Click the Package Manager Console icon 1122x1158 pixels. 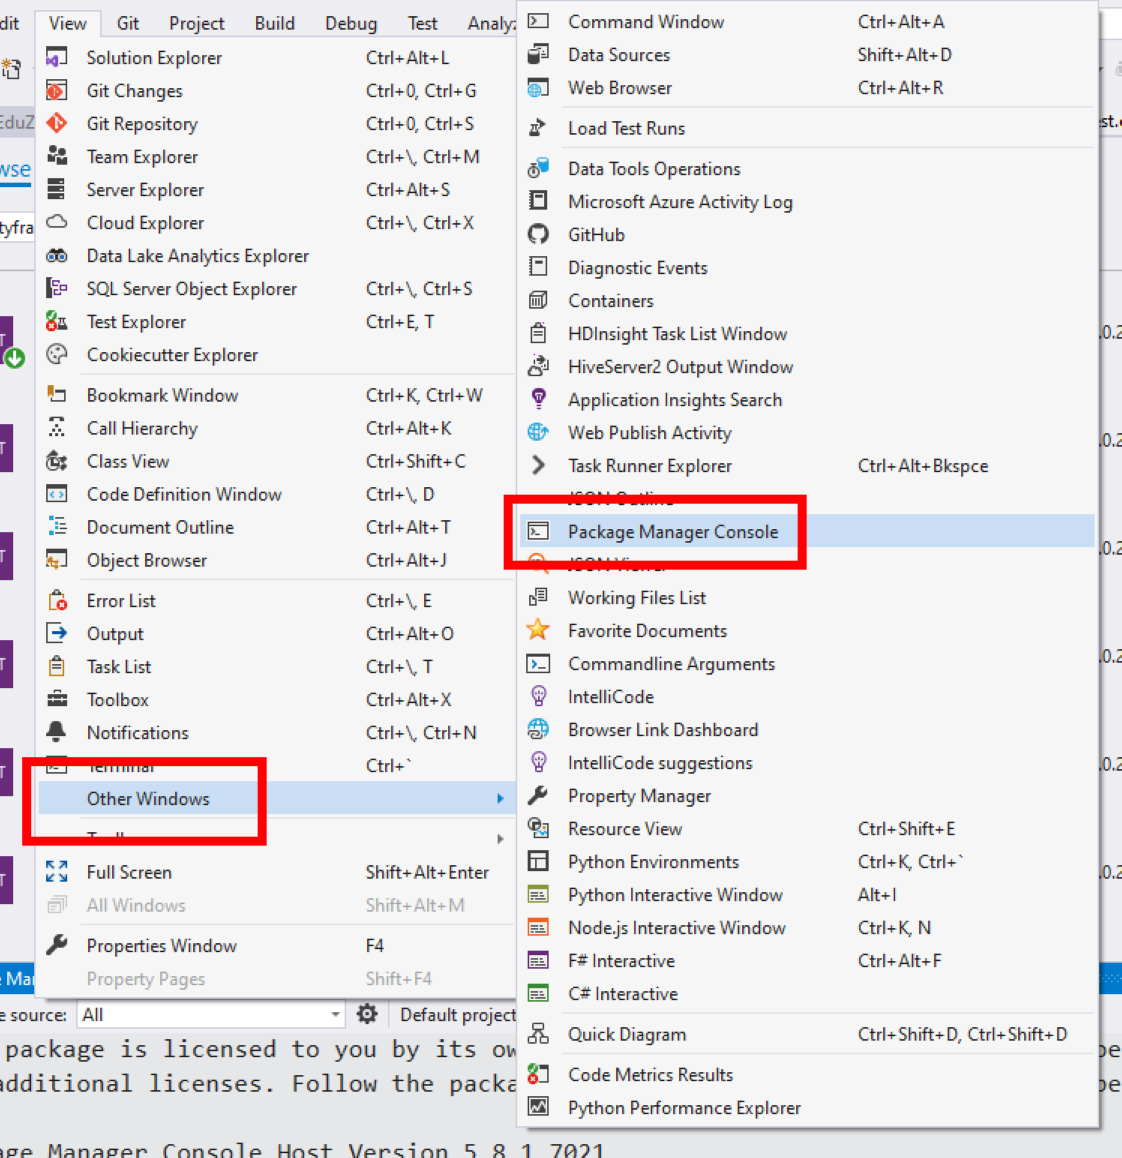(x=538, y=531)
